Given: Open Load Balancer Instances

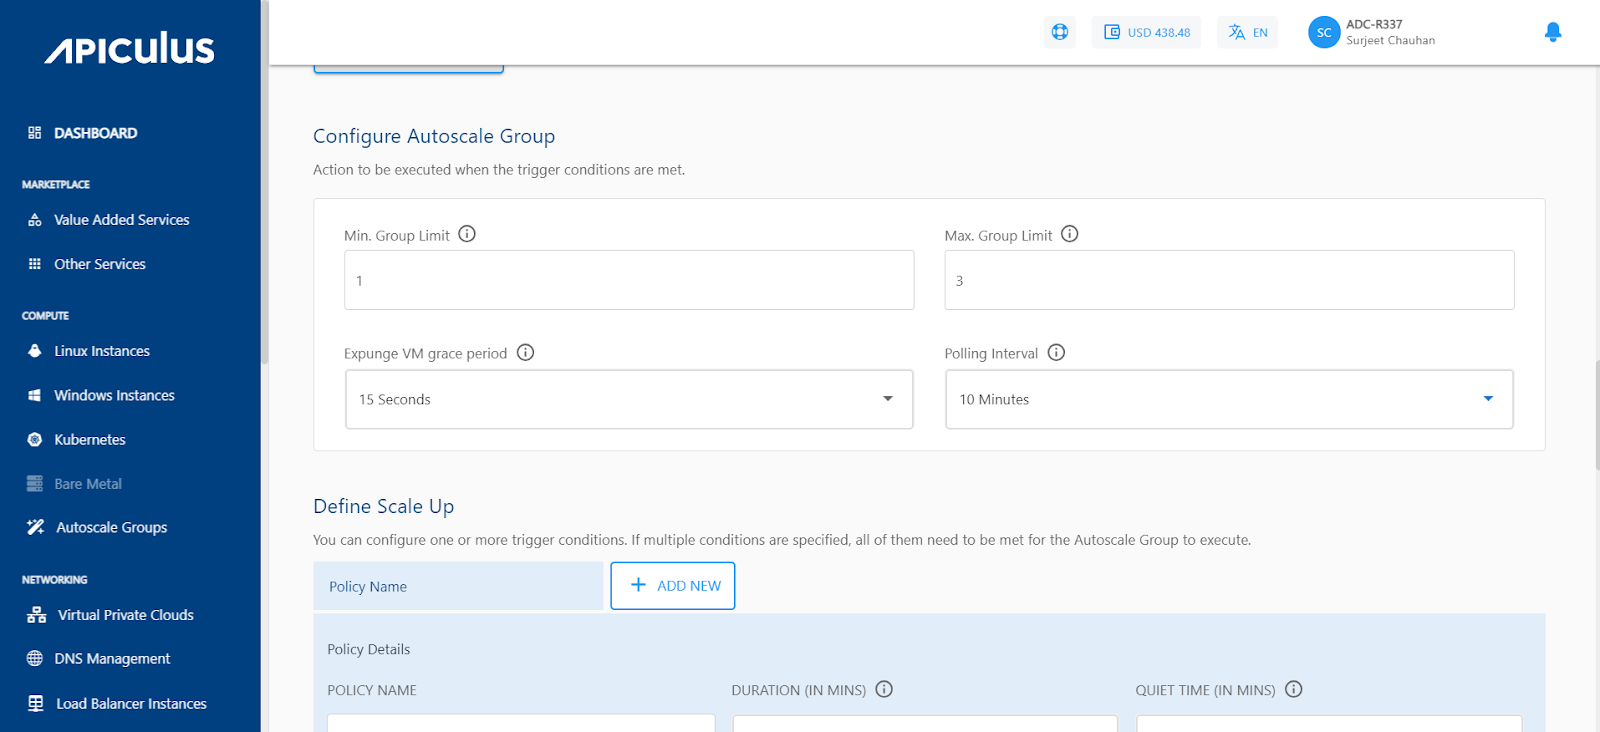Looking at the screenshot, I should click(x=131, y=703).
